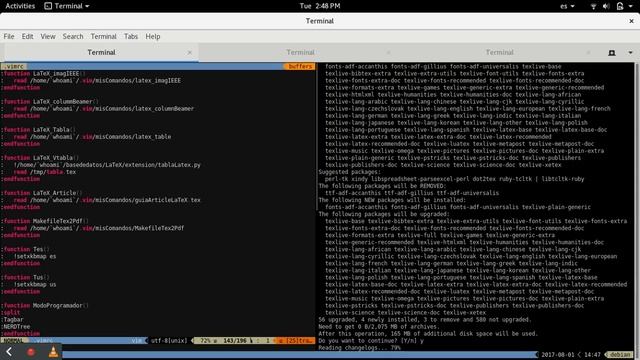Viewport: 640px width, 360px height.
Task: Click the new tab icon in tab bar
Action: (612, 53)
